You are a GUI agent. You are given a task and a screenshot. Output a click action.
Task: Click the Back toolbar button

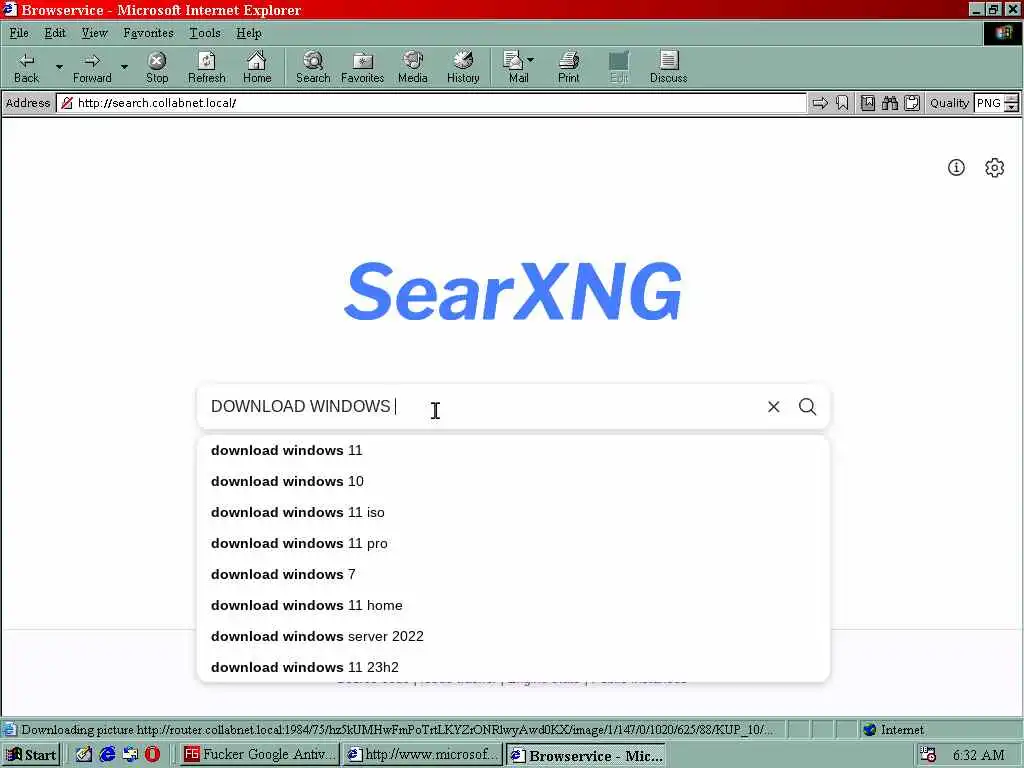(27, 68)
